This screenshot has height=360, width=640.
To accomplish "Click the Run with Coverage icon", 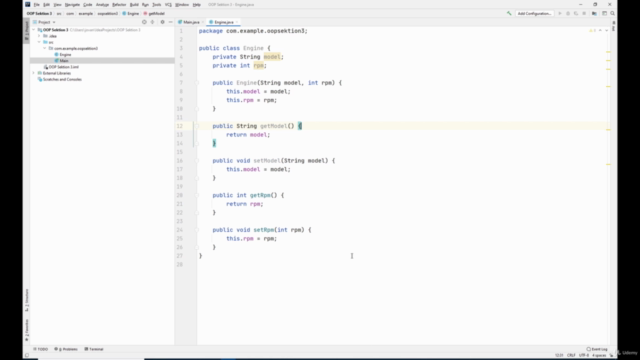I will (576, 13).
